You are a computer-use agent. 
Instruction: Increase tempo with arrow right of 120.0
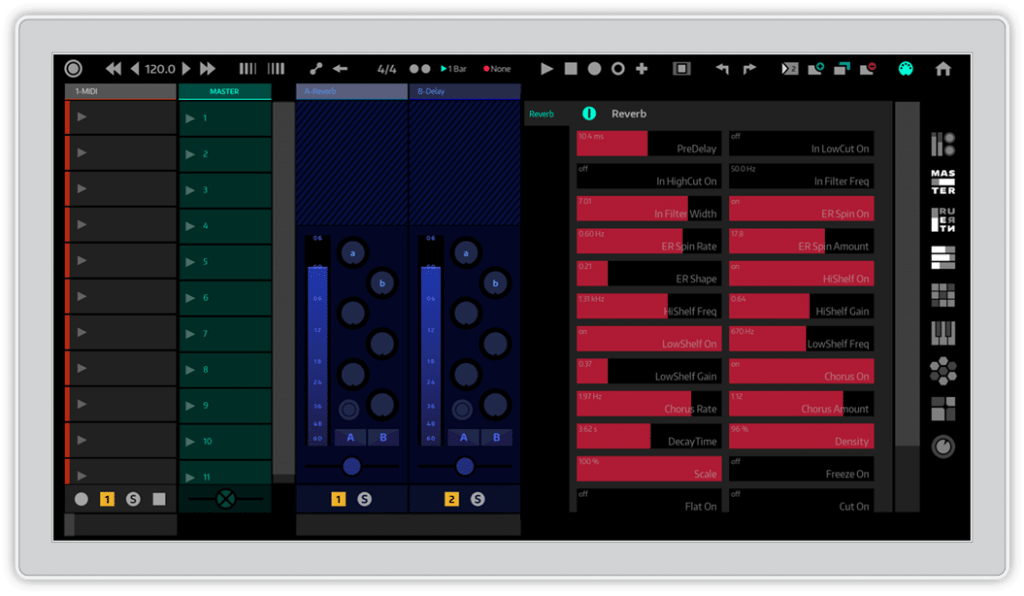(x=185, y=69)
